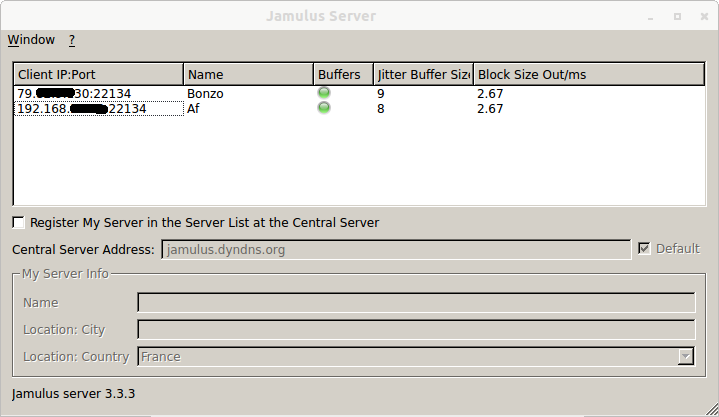Click Af's green buffer status LED

click(323, 108)
